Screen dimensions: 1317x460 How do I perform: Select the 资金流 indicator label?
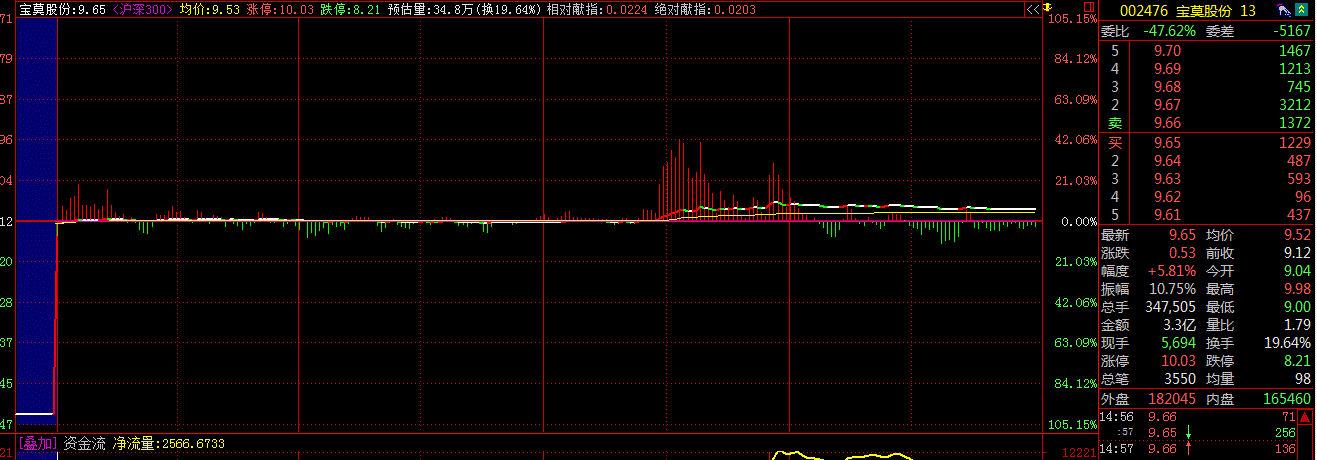[x=84, y=442]
